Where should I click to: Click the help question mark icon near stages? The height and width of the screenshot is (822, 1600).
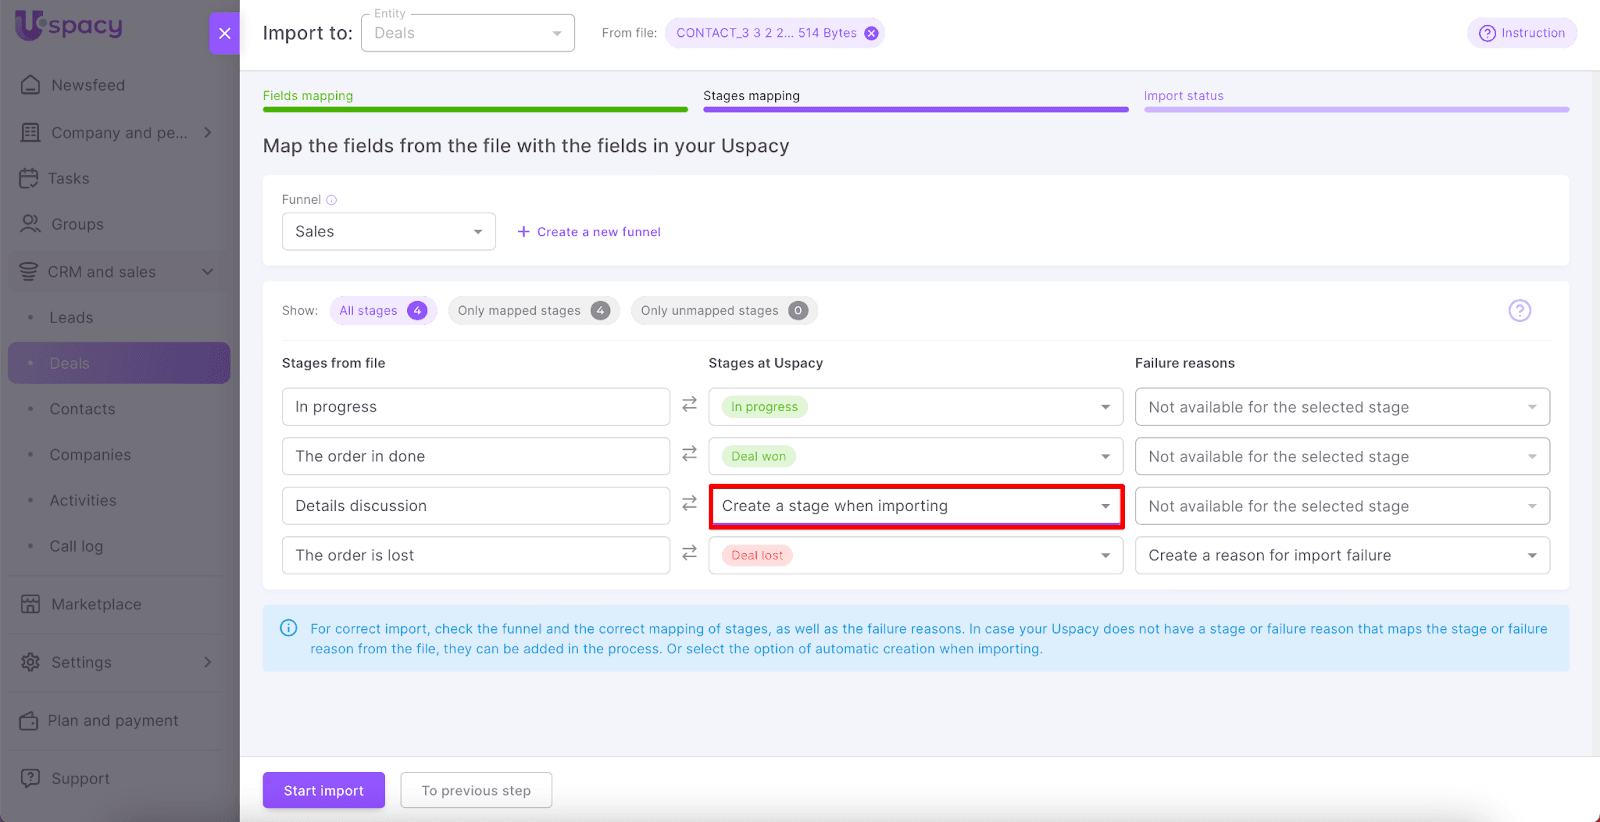(x=1519, y=311)
